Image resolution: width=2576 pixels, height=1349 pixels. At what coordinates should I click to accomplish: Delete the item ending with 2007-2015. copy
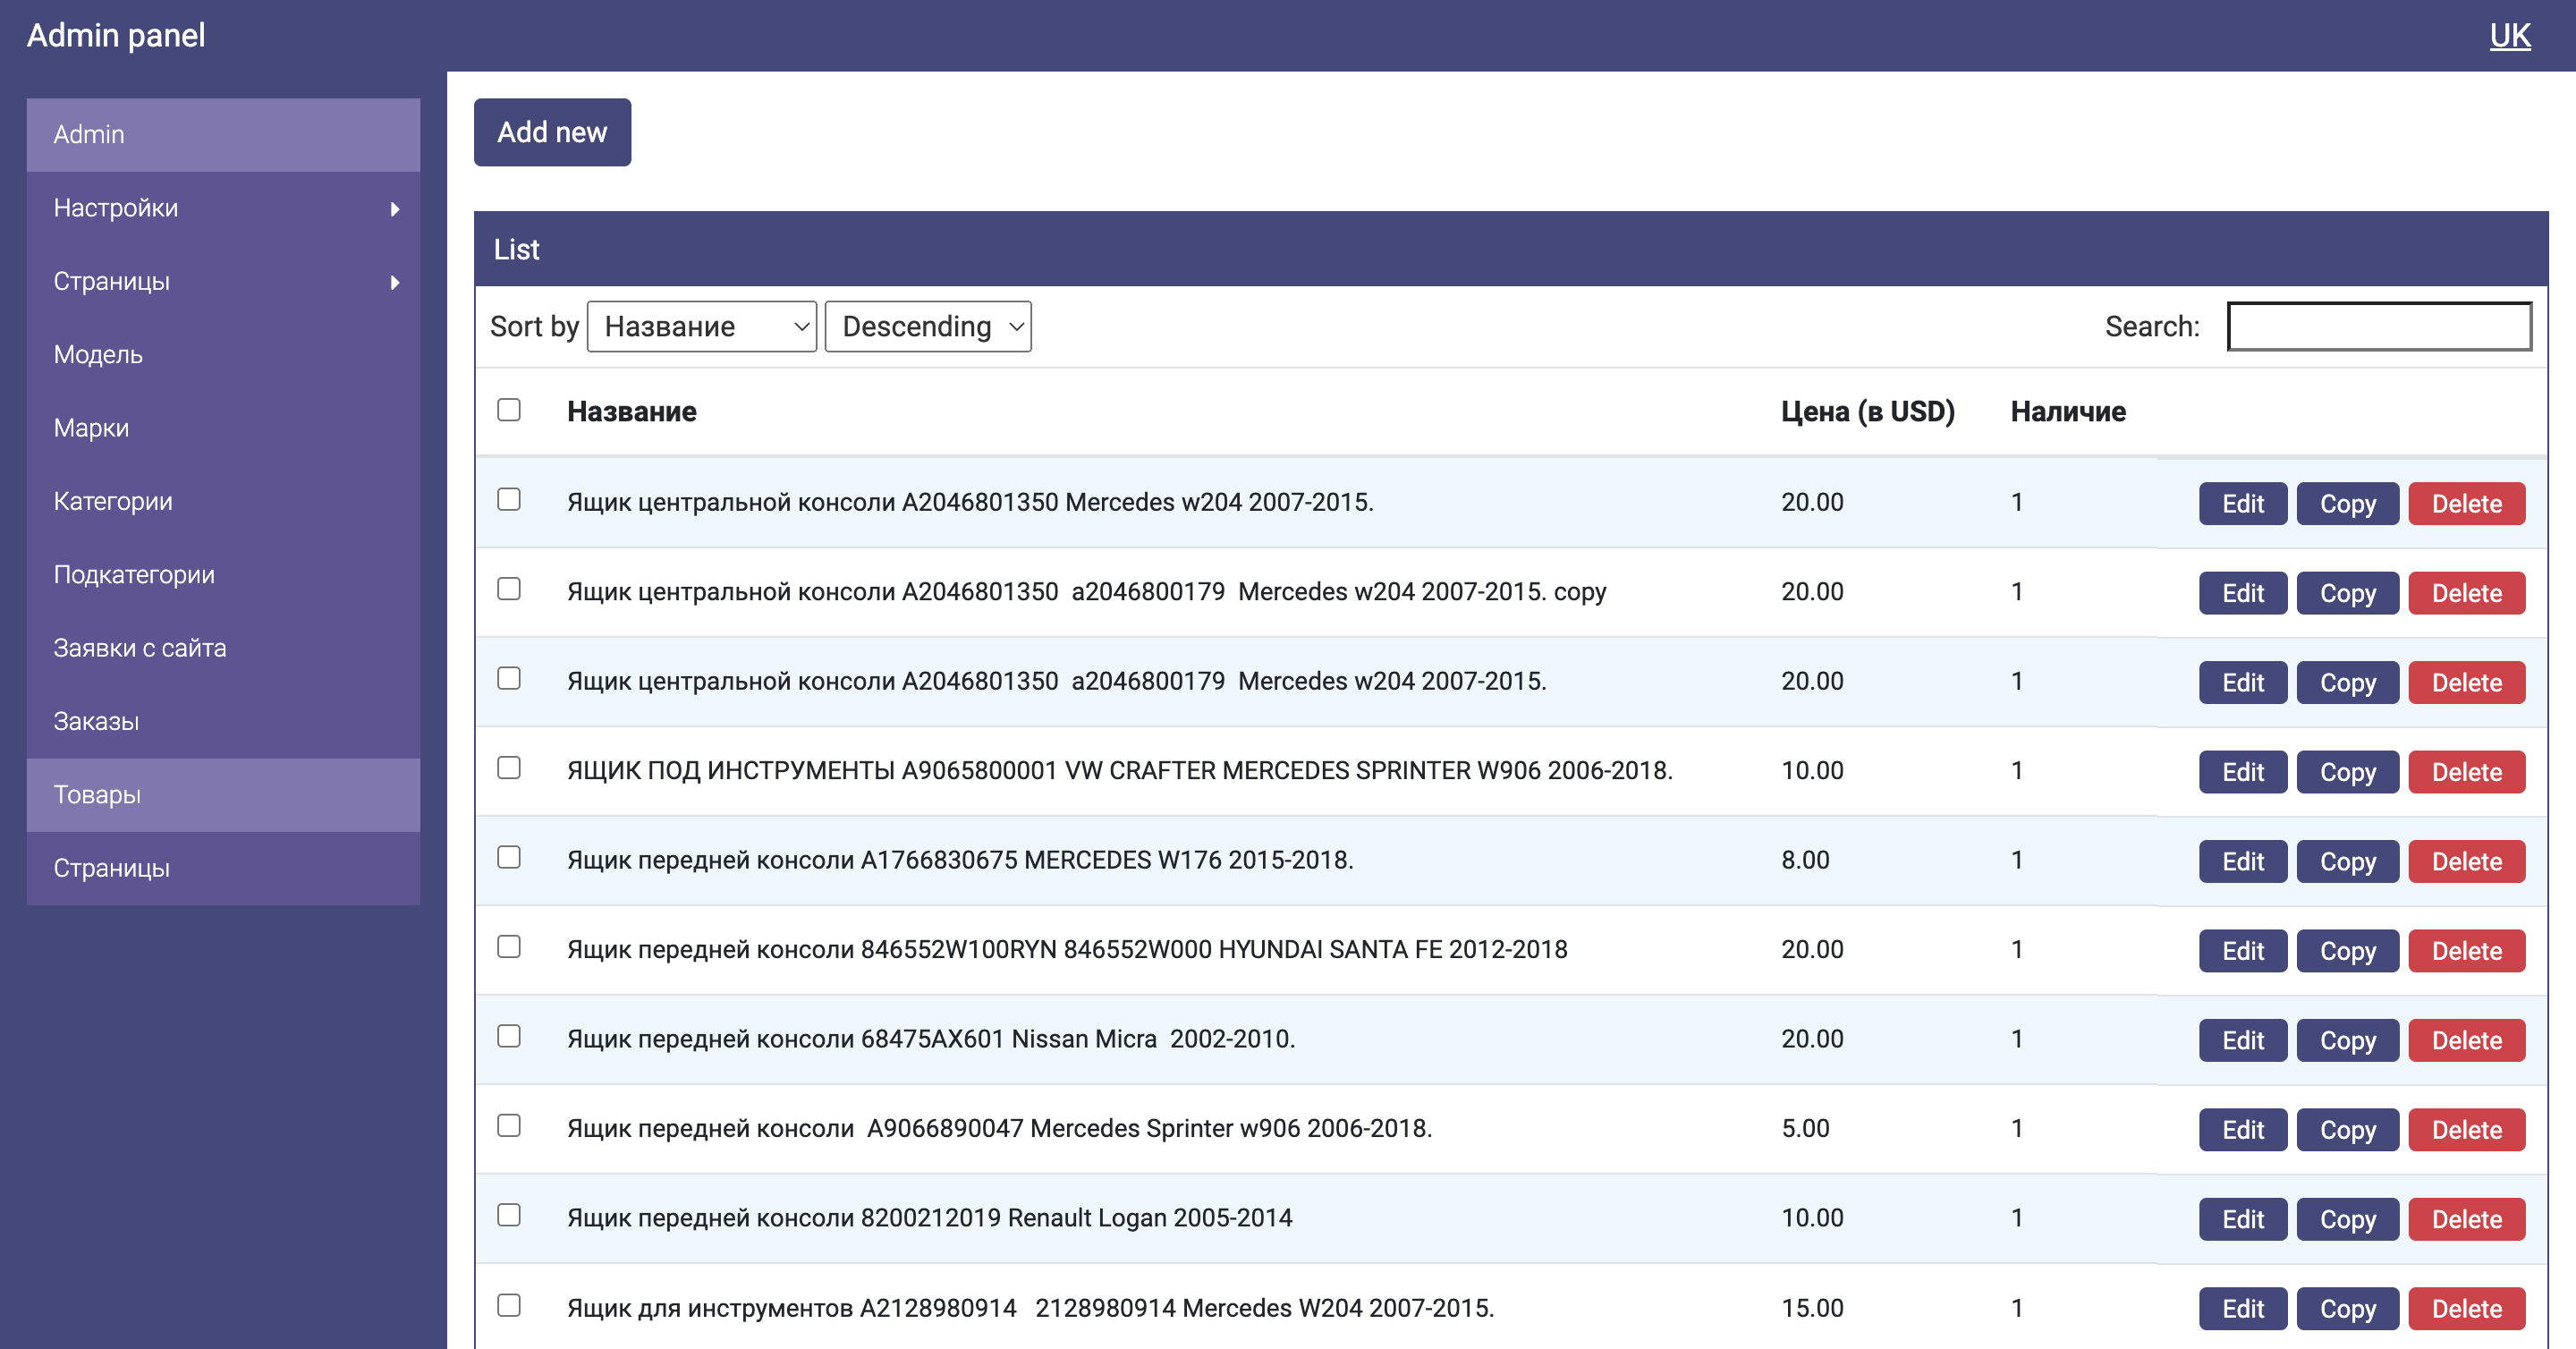coord(2466,593)
